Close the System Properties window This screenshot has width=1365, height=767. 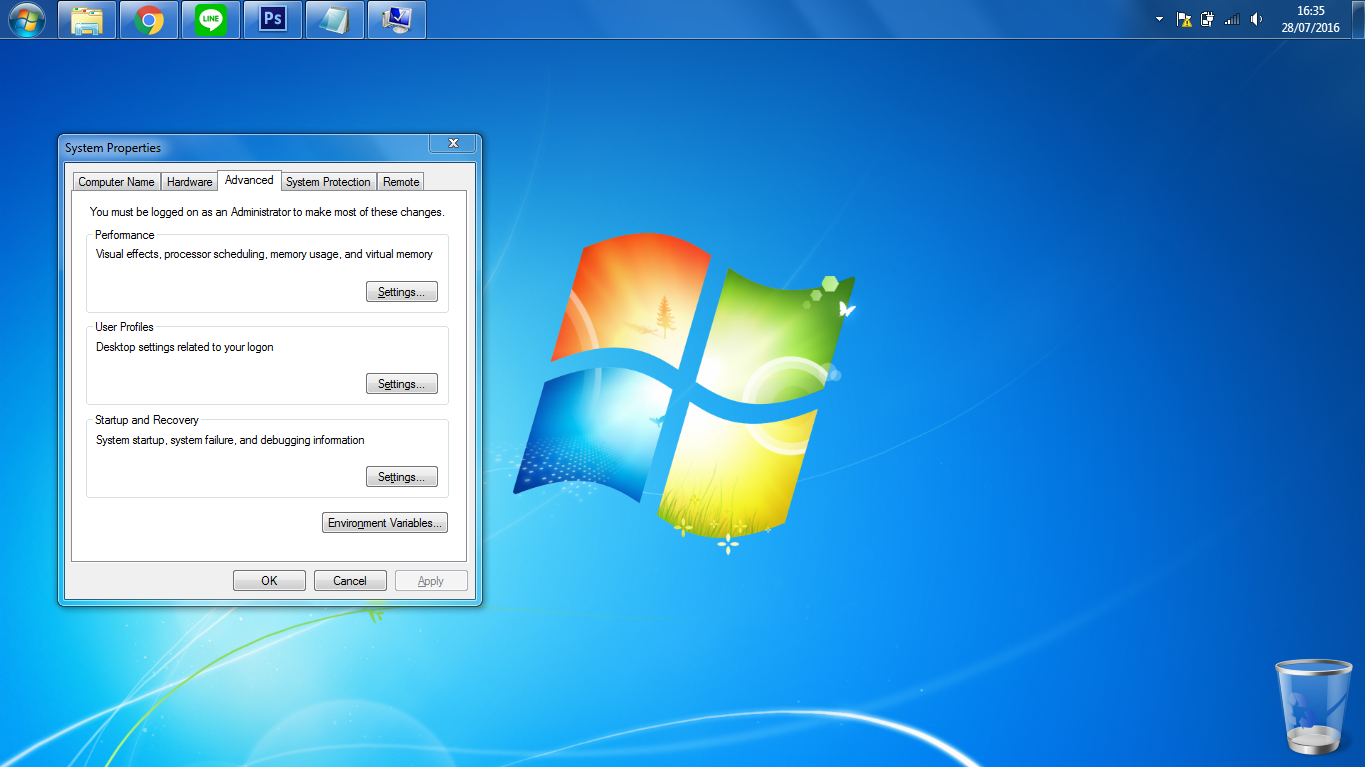(452, 144)
